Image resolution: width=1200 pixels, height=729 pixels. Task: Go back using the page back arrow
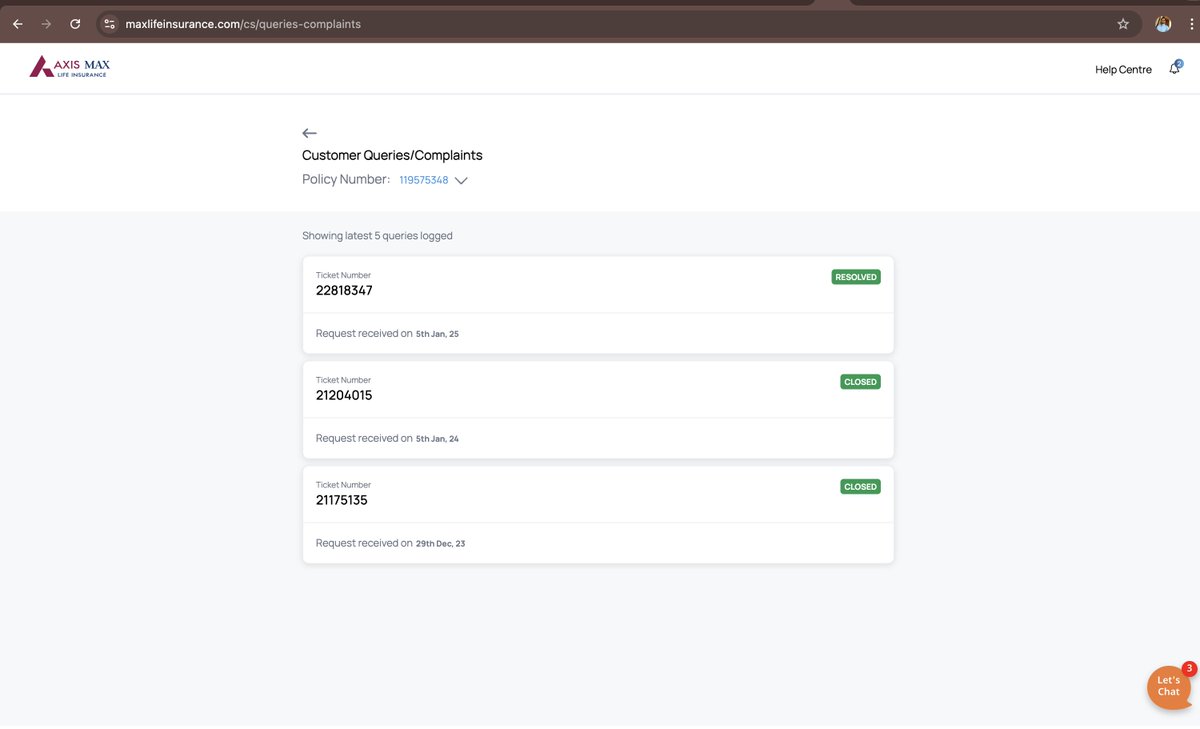(310, 133)
